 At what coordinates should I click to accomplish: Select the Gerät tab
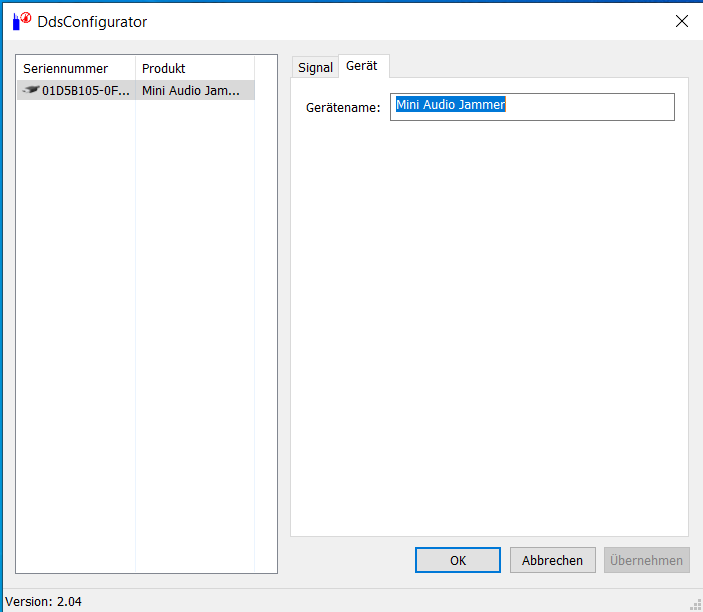(362, 66)
